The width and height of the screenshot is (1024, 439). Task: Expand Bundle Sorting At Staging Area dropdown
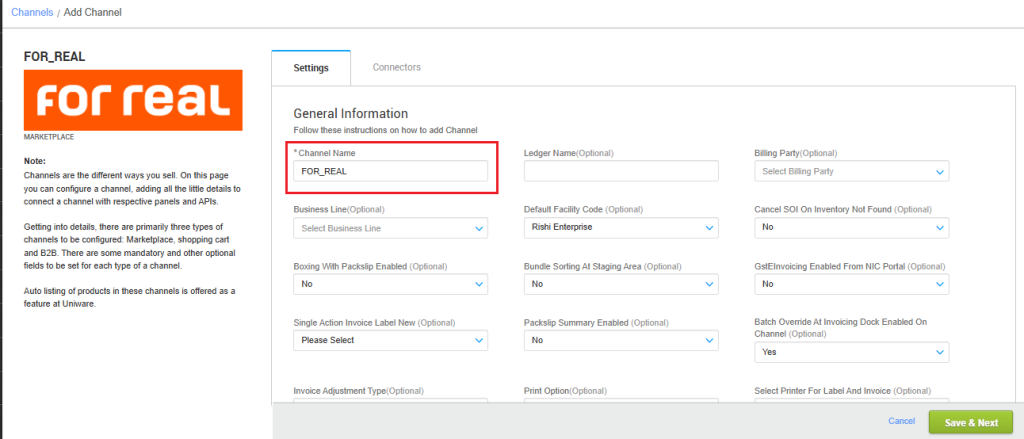point(621,284)
